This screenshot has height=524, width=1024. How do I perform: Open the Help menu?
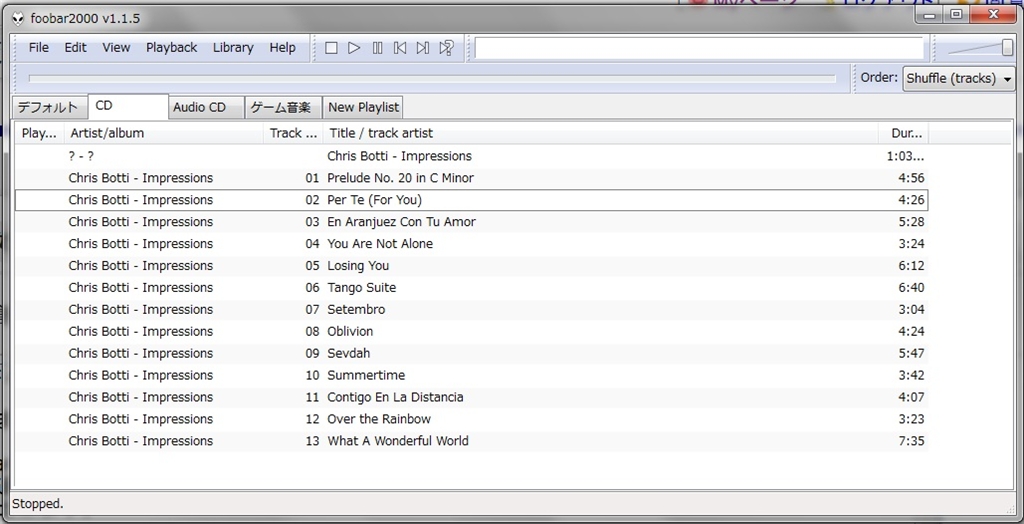point(282,48)
